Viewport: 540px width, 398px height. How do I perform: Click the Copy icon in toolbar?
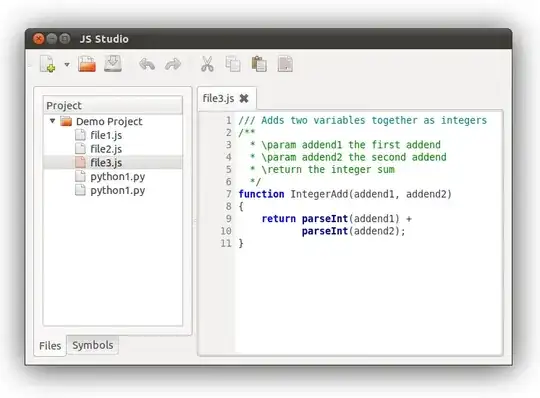233,64
